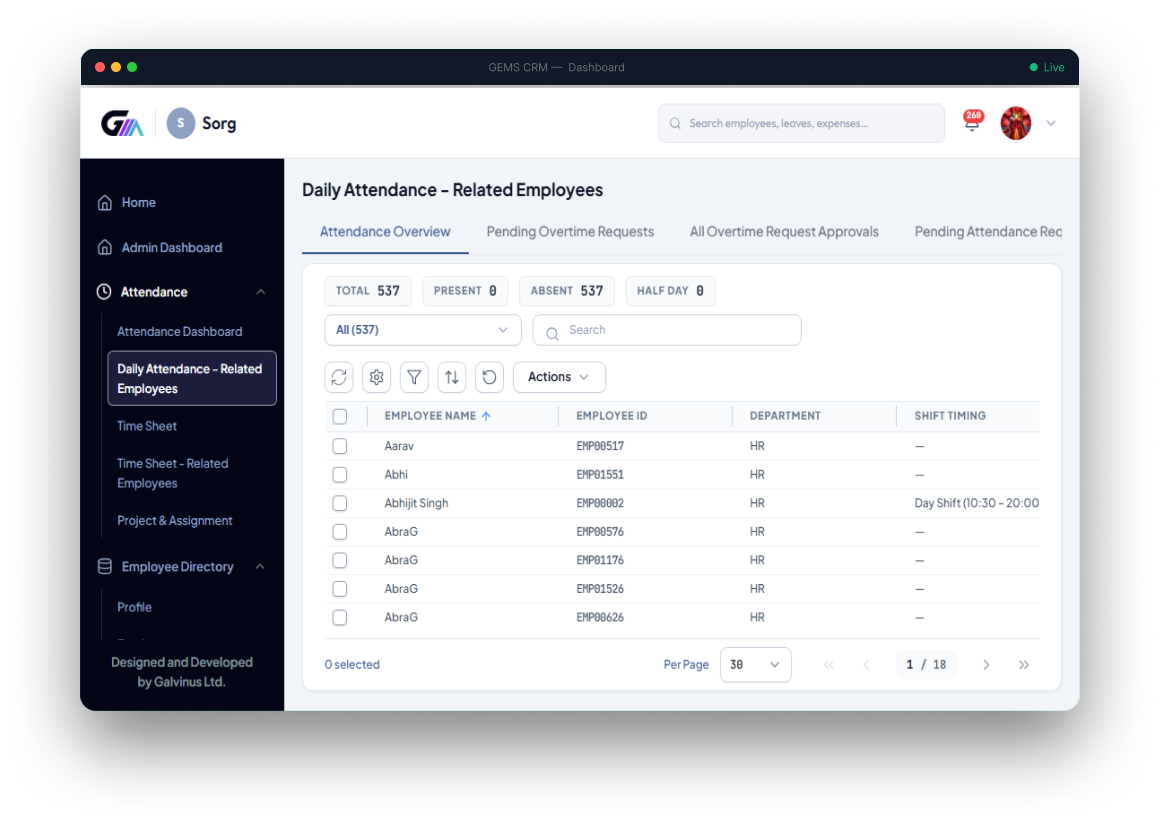Click the sort arrow beside Employee Name
The image size is (1160, 823).
[x=486, y=416]
